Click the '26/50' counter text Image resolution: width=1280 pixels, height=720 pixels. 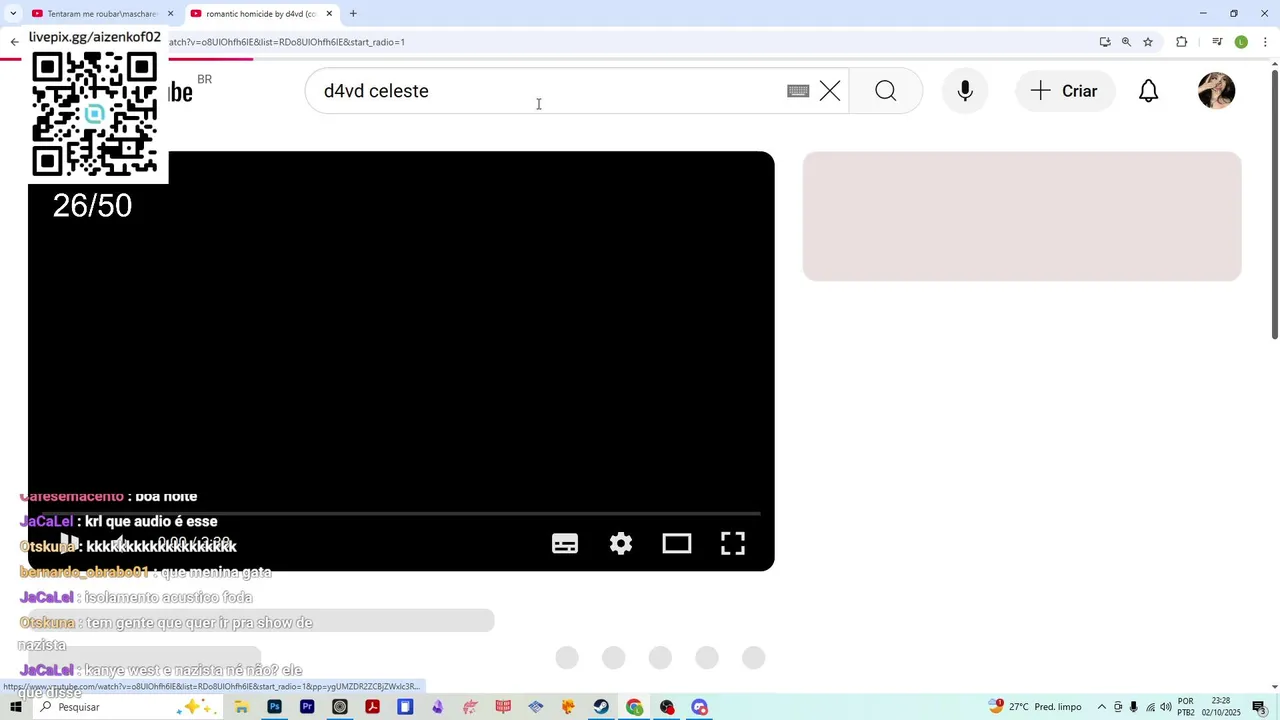[x=92, y=206]
